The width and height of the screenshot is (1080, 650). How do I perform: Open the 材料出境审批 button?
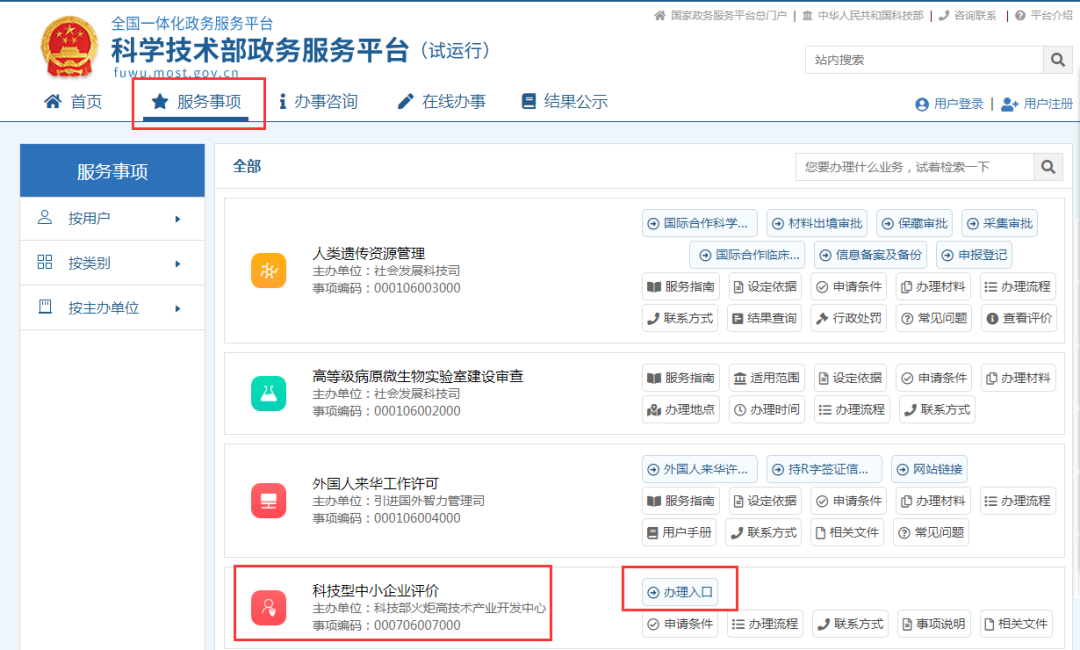click(817, 223)
